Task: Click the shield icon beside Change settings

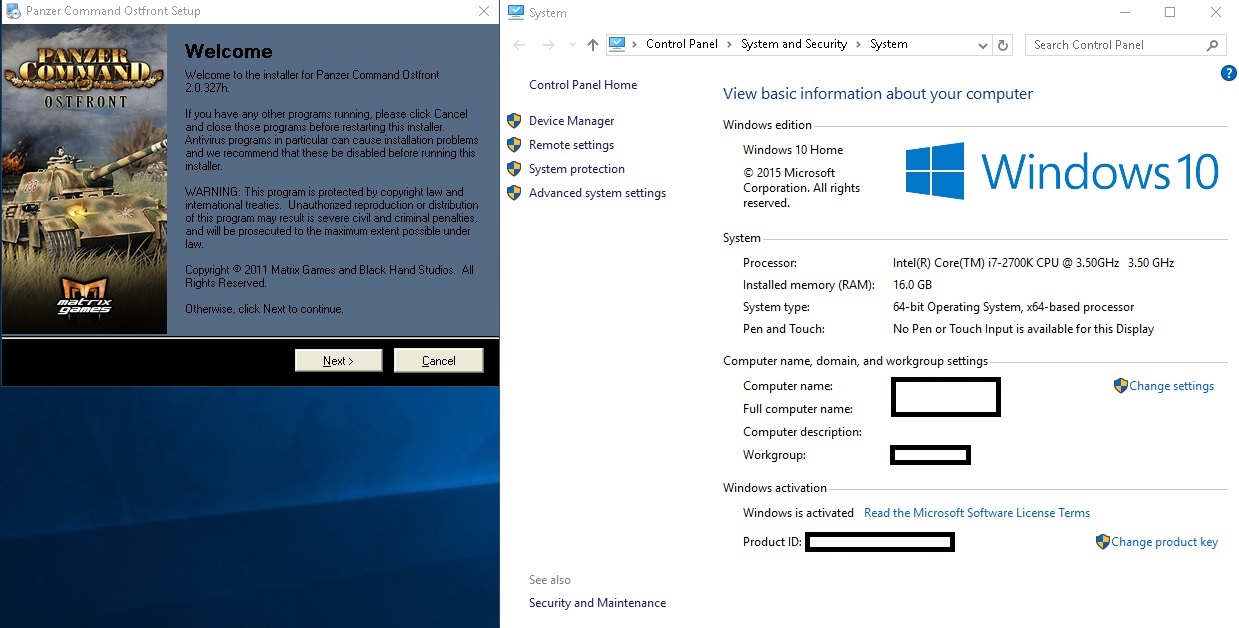Action: coord(1121,385)
